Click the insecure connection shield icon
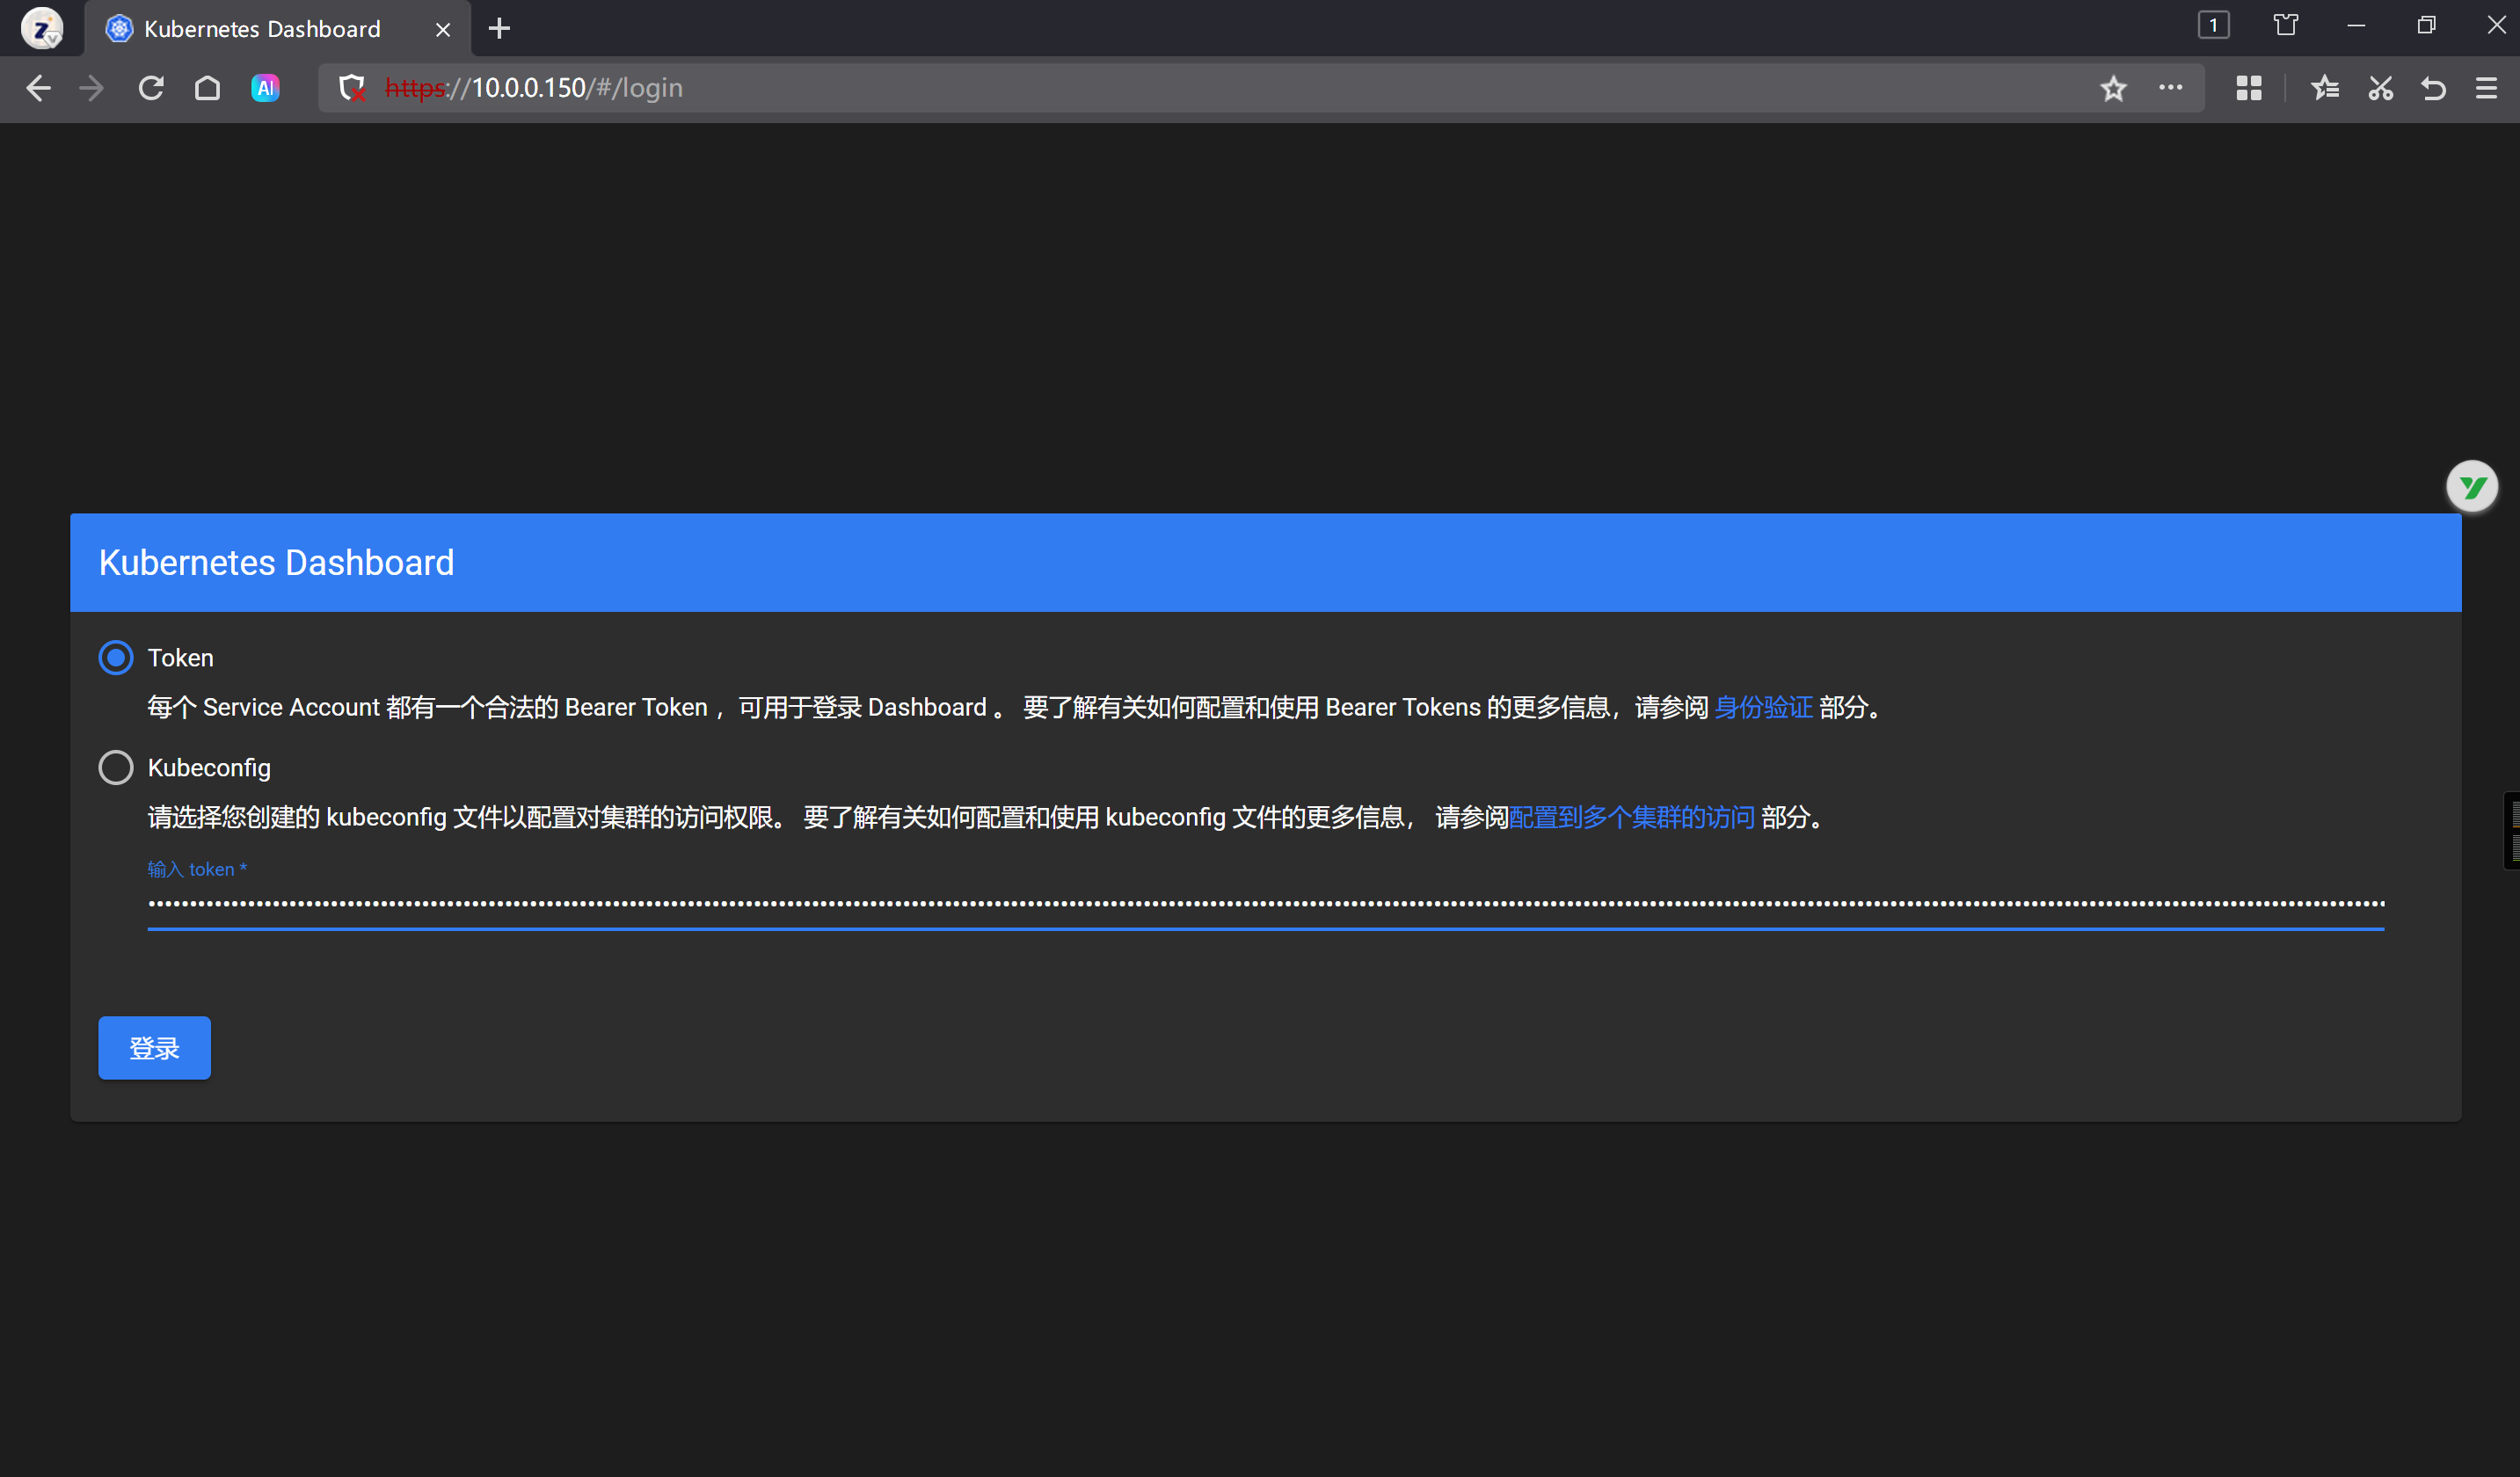This screenshot has height=1477, width=2520. pos(351,88)
